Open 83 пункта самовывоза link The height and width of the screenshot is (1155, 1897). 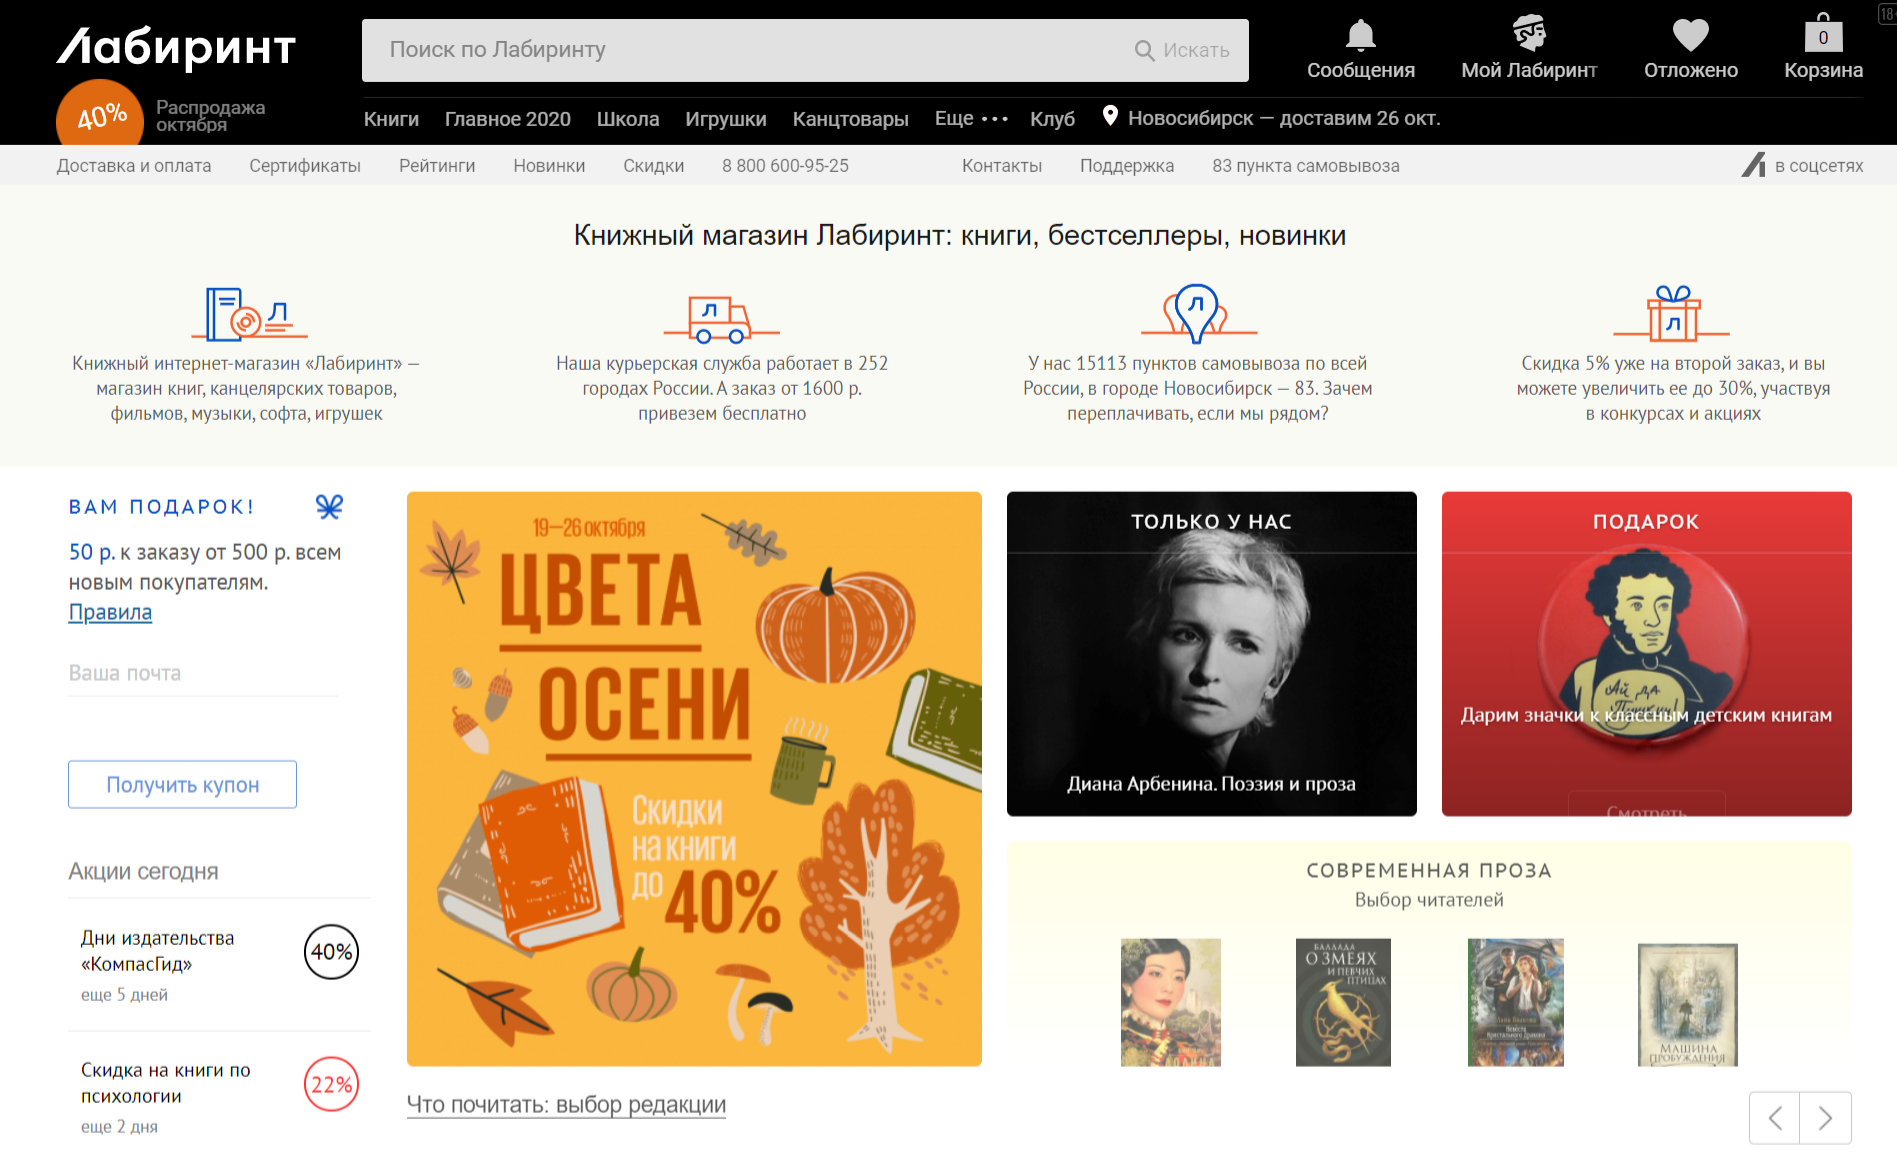pos(1306,166)
